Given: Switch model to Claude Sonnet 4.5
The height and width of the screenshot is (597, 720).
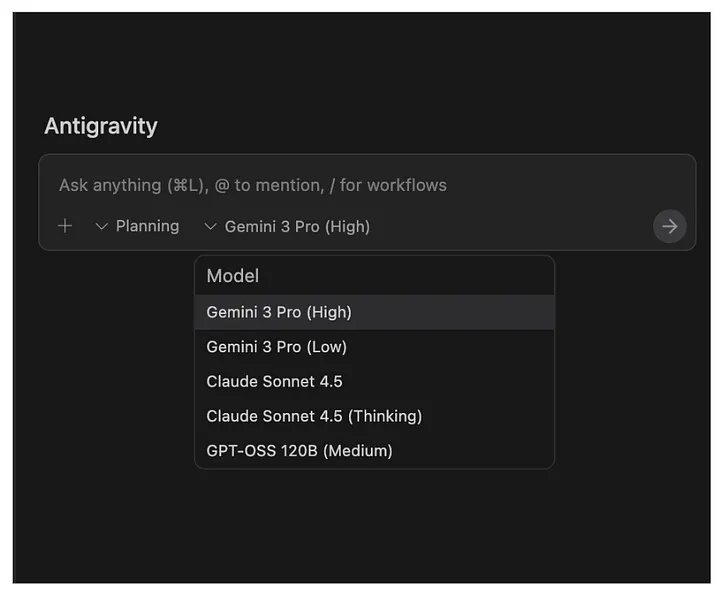Looking at the screenshot, I should pyautogui.click(x=274, y=381).
